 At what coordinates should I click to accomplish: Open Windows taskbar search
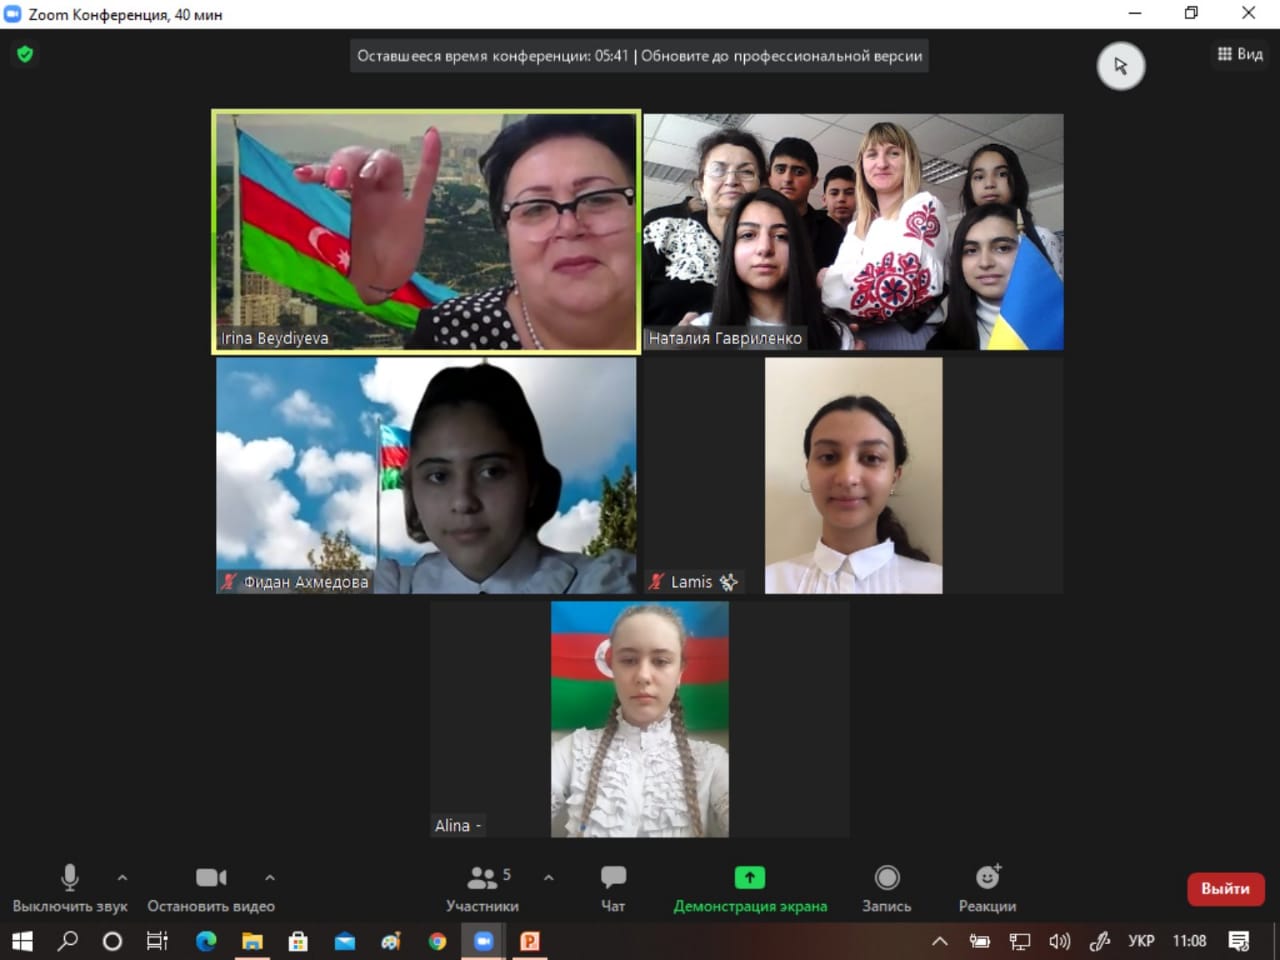tap(67, 941)
